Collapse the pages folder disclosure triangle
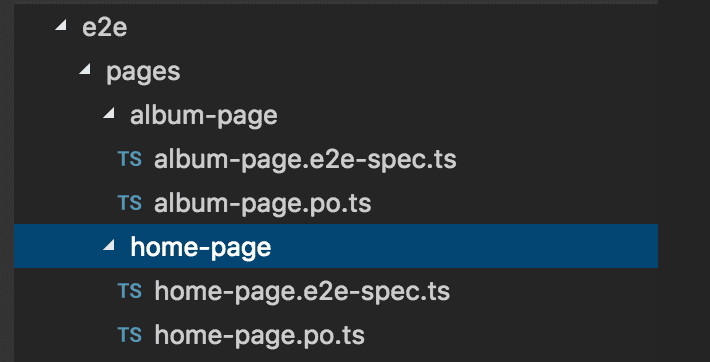The image size is (710, 362). pos(85,70)
